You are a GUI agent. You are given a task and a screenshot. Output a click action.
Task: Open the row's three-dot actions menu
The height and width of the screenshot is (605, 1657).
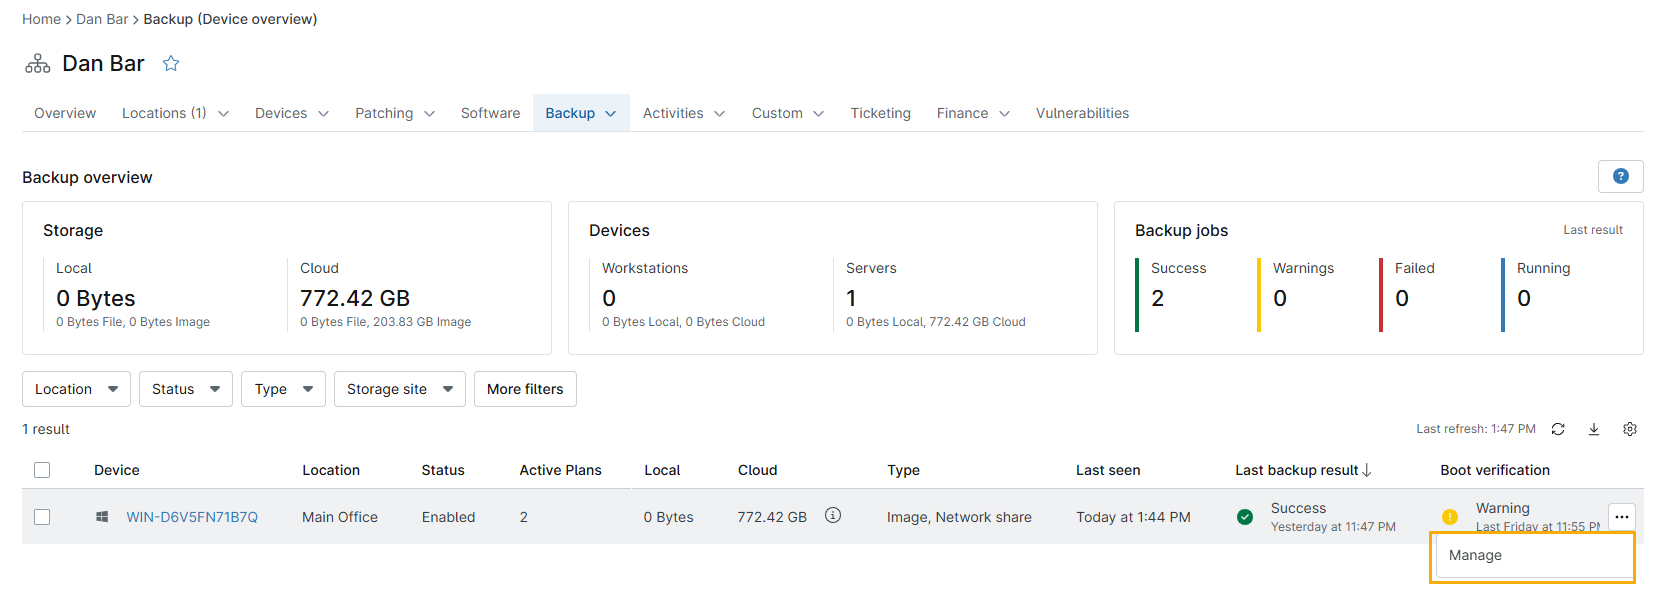(1621, 517)
